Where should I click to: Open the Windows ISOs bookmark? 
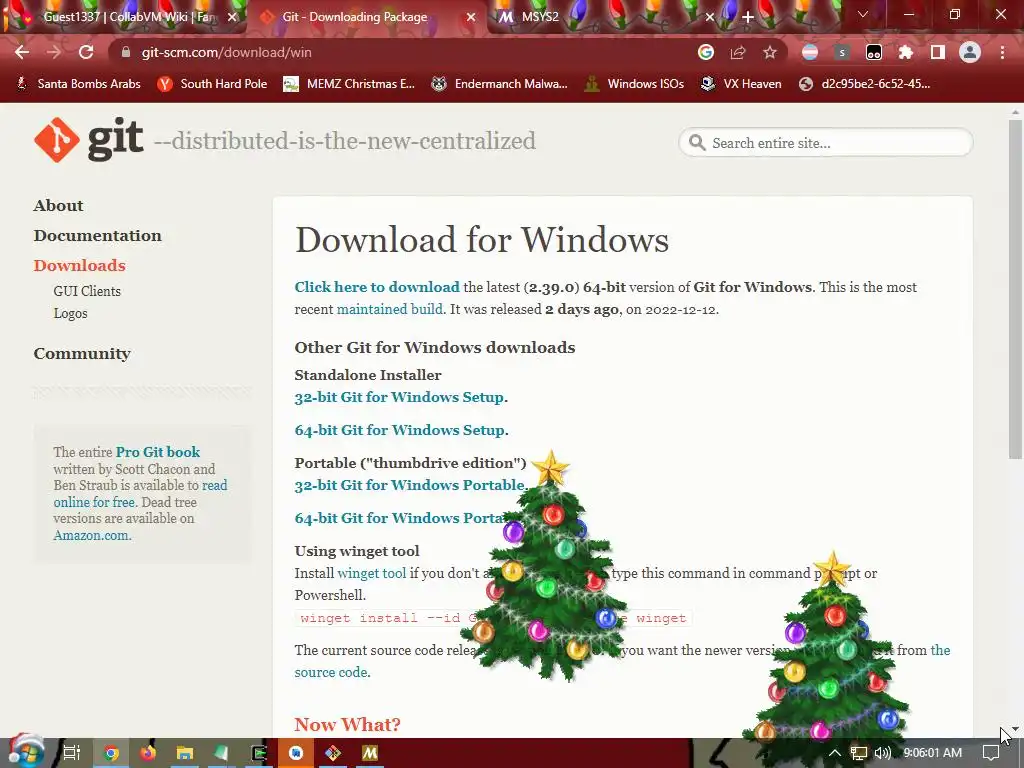click(x=634, y=84)
